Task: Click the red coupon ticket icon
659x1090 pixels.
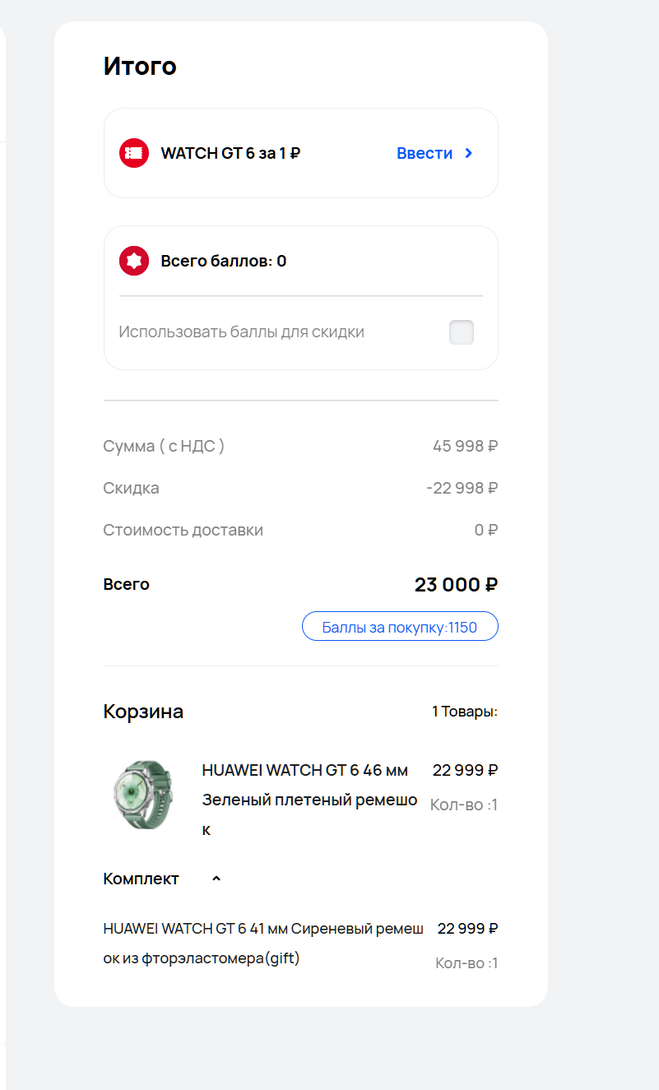Action: 134,153
